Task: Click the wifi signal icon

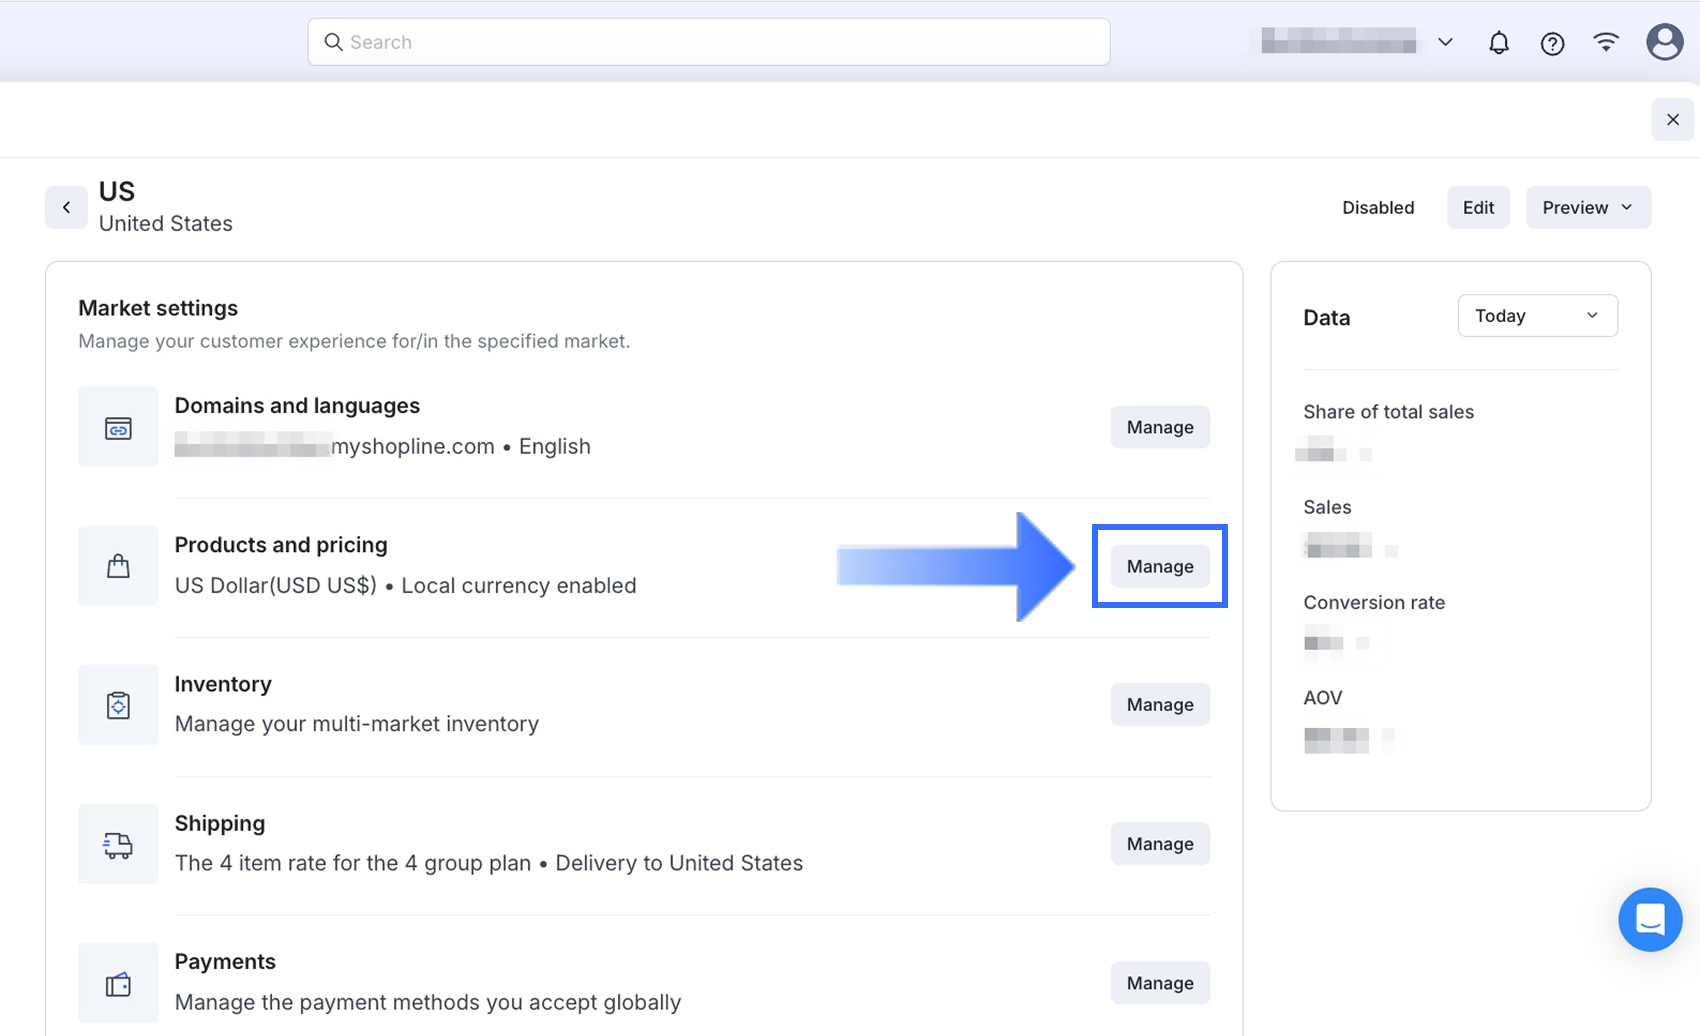Action: click(1606, 42)
